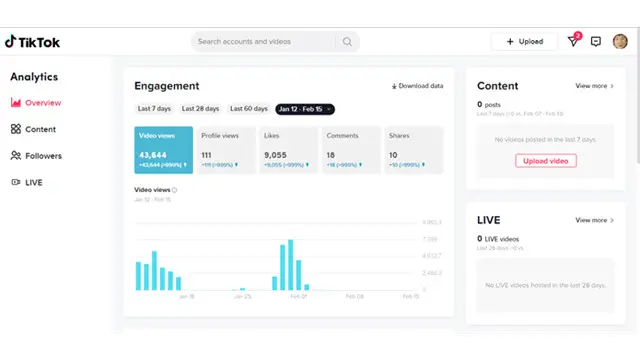Click the 9,055 likes value

tap(276, 155)
